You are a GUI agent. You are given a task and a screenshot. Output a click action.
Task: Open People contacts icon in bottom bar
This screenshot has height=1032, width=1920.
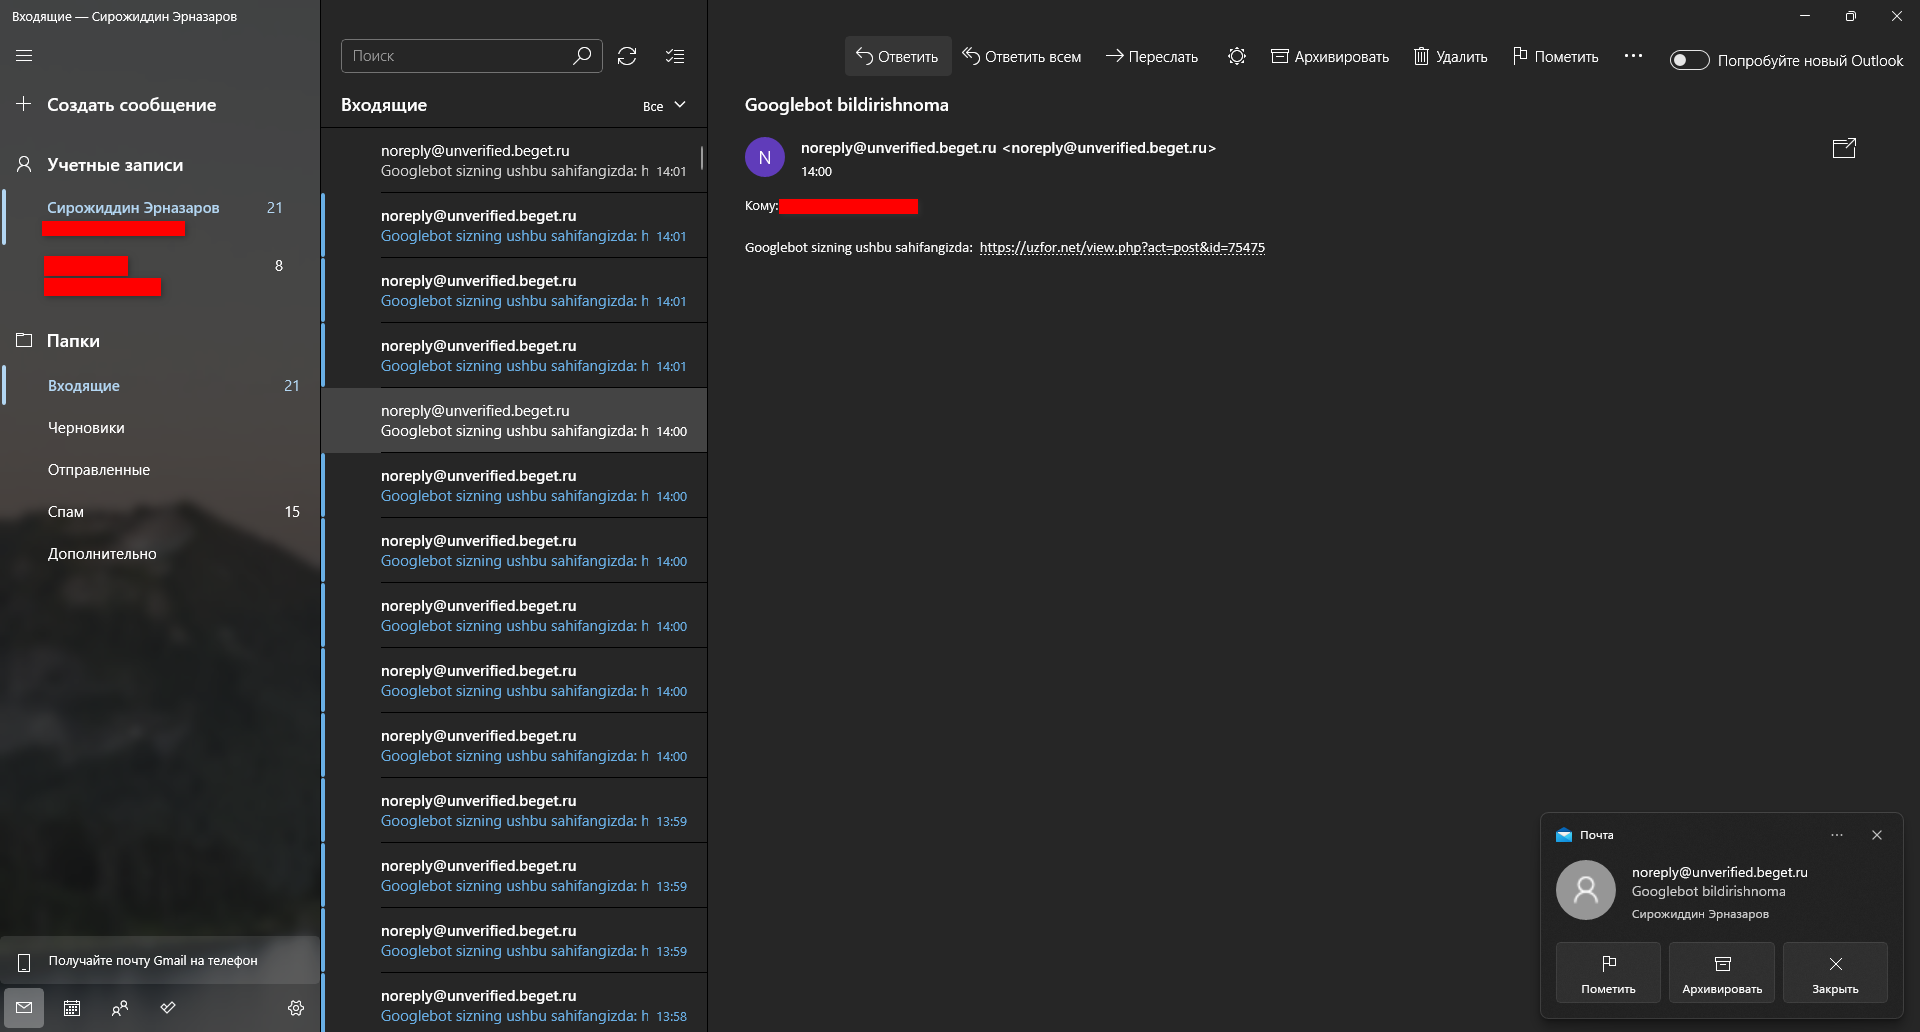point(120,1008)
